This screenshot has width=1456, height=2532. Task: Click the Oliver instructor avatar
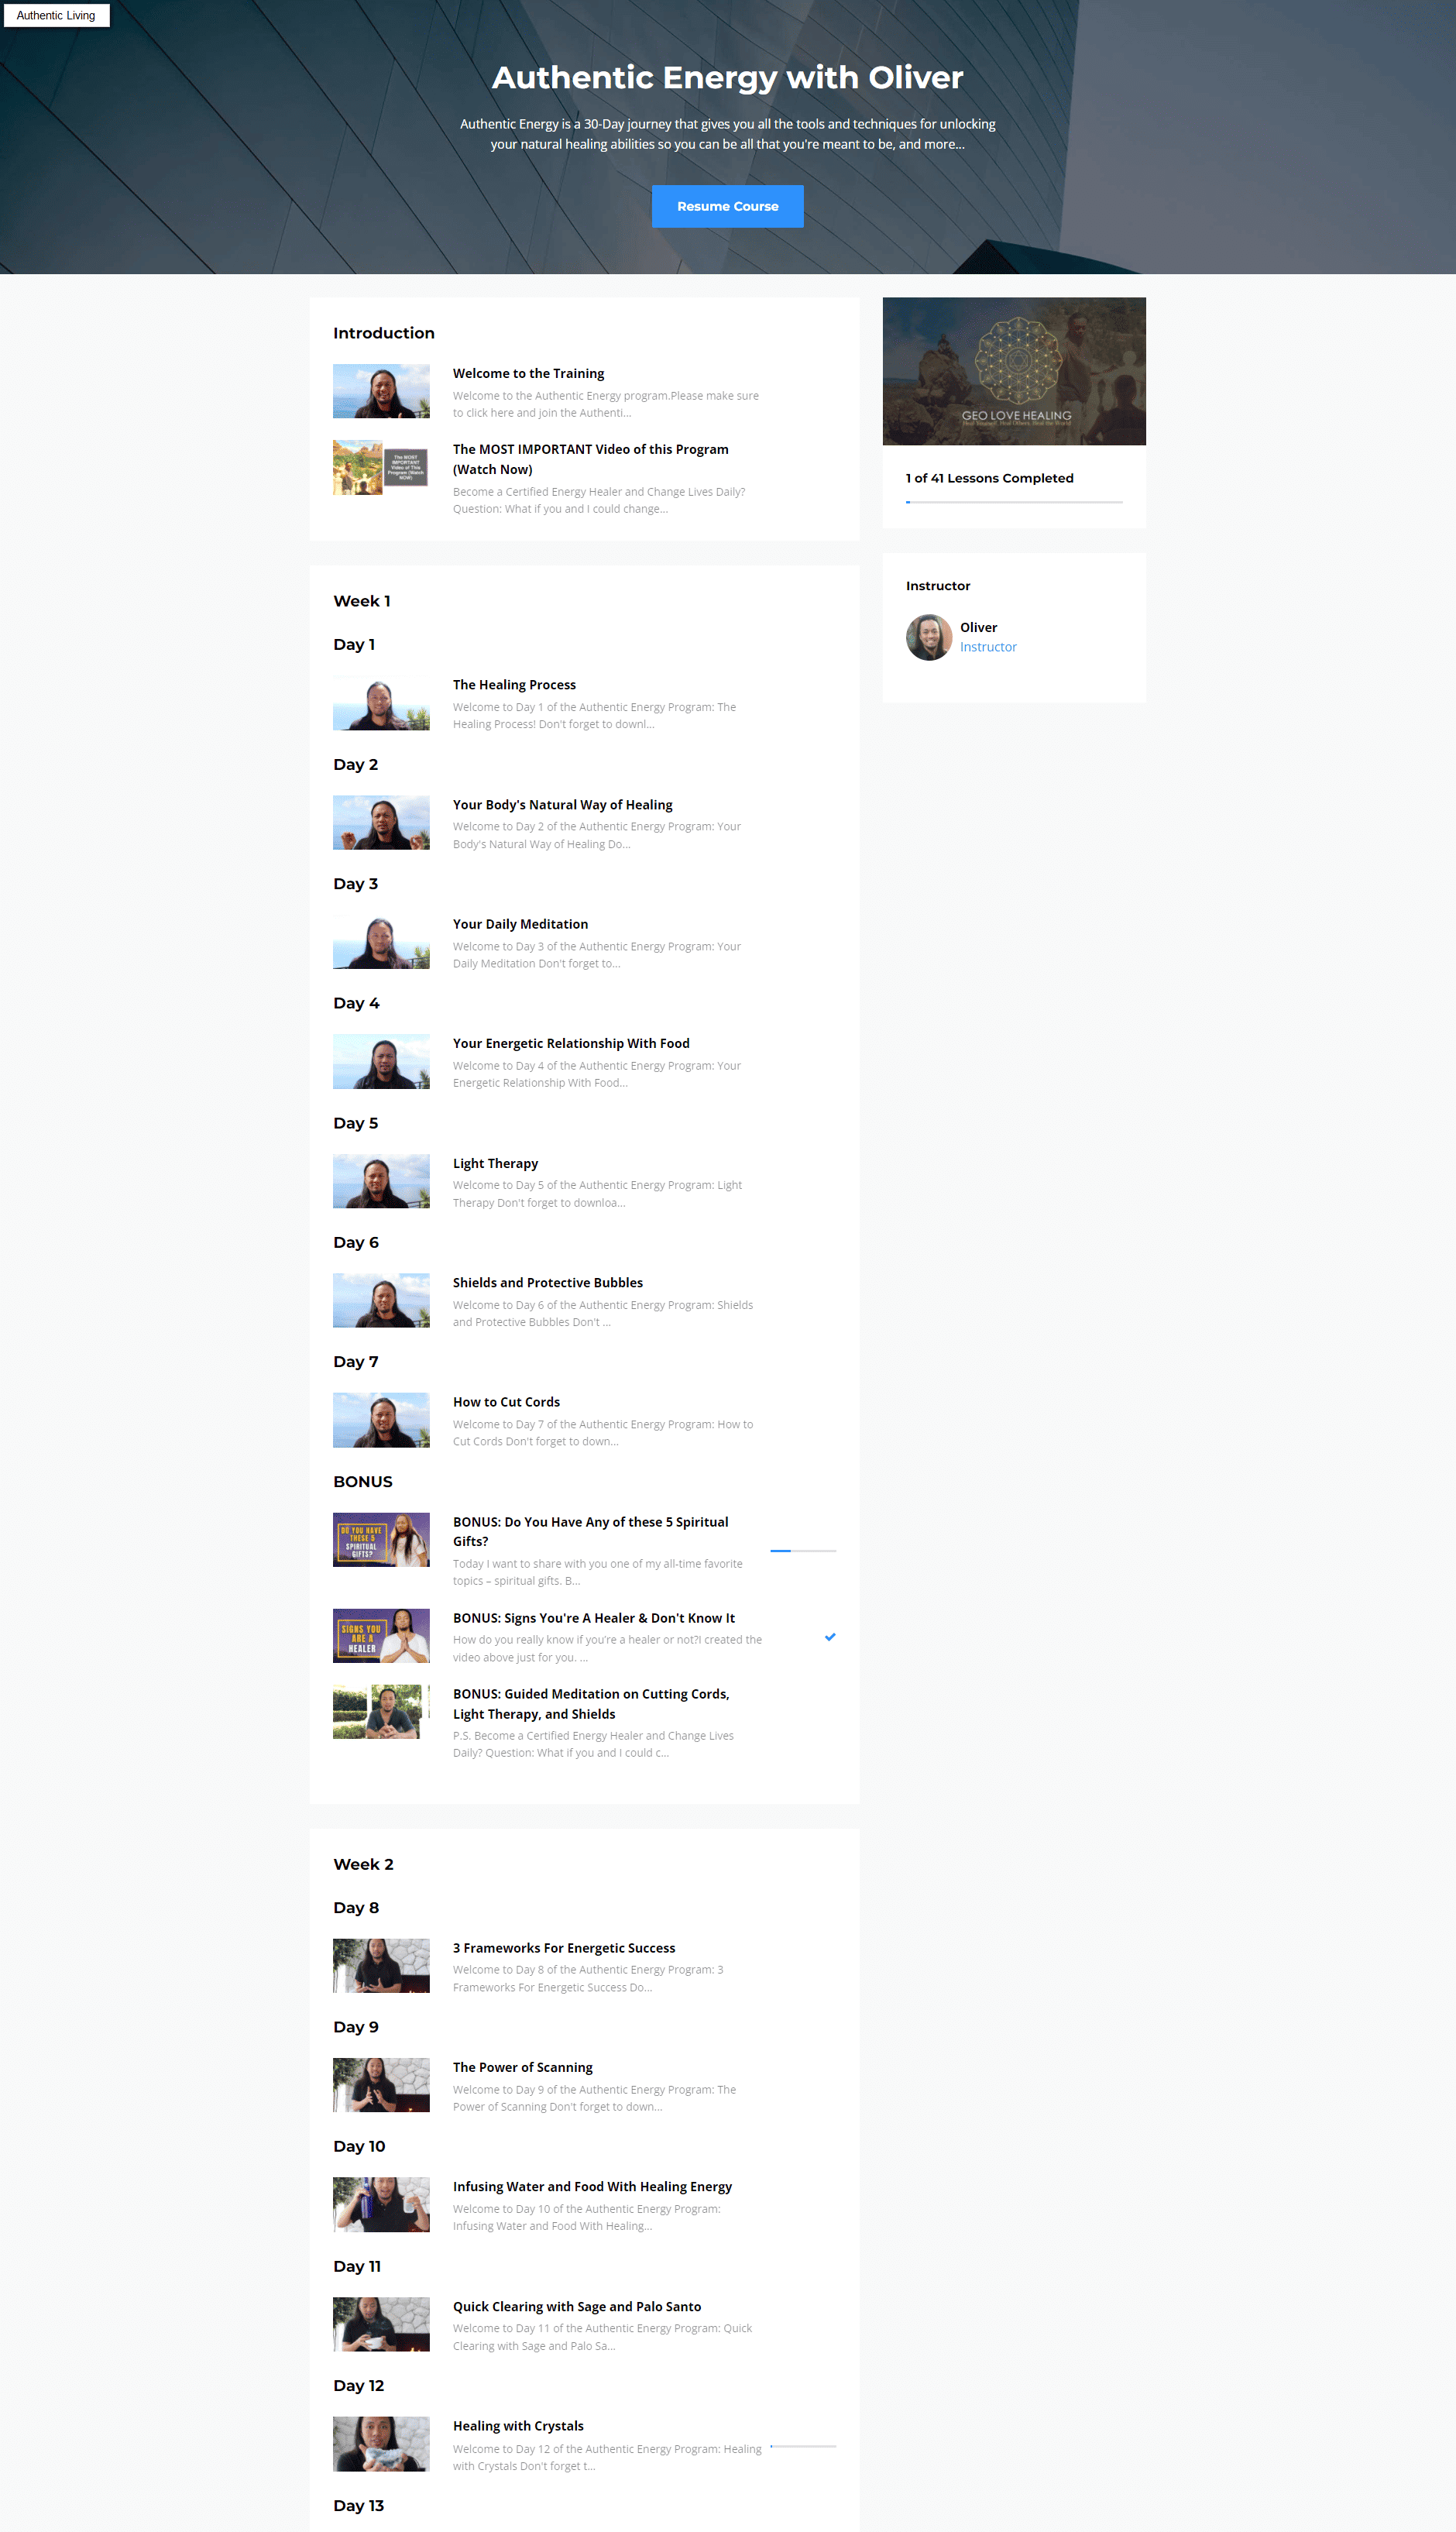[928, 637]
